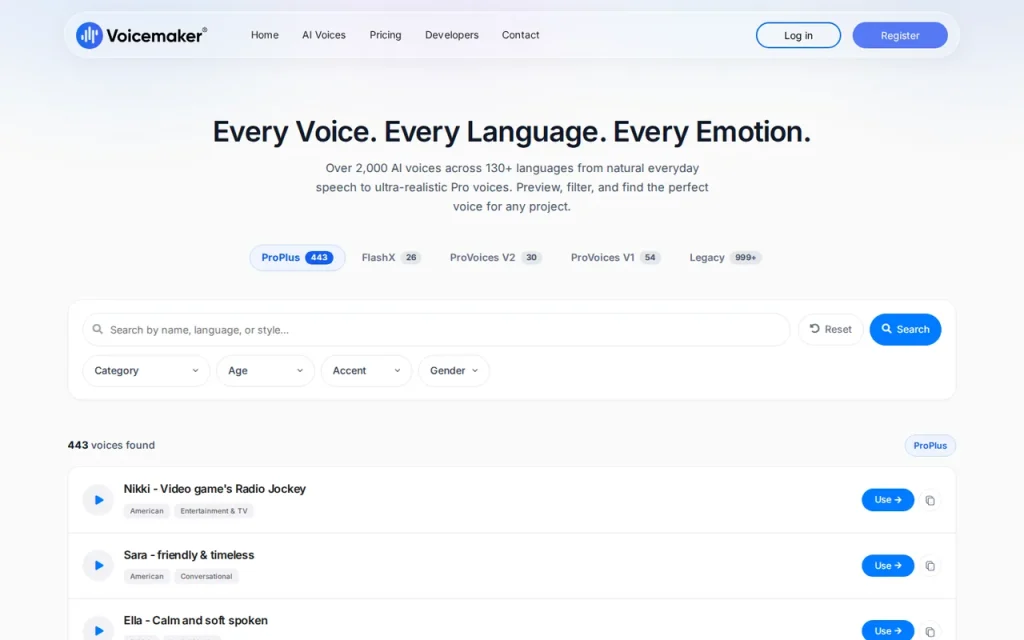Open the Age filter dropdown

point(265,371)
